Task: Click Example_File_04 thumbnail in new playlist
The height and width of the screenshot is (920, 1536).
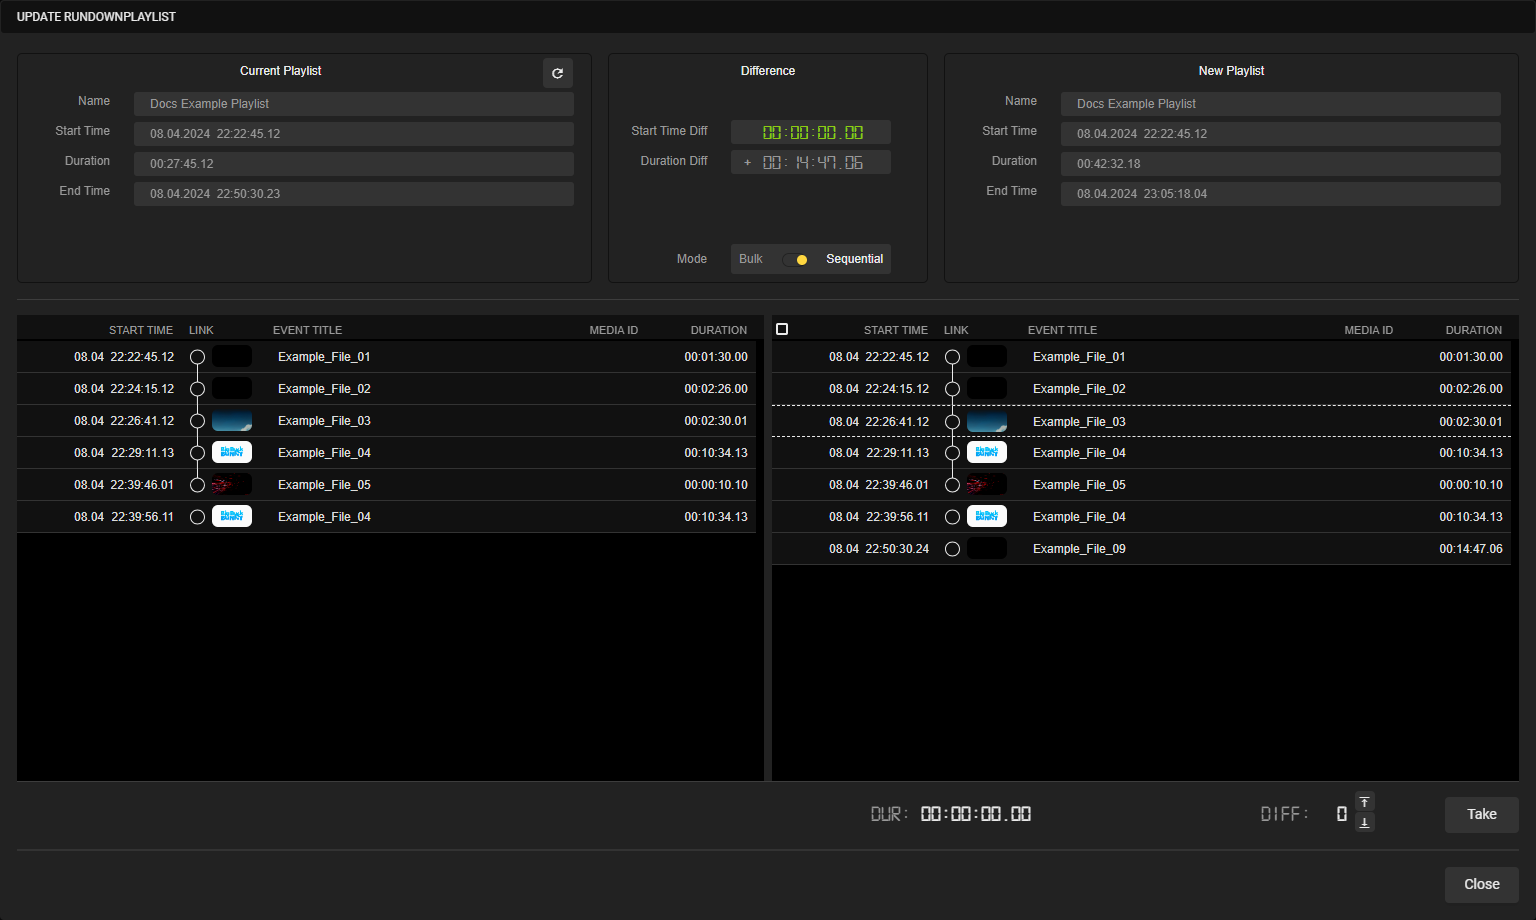Action: tap(987, 453)
